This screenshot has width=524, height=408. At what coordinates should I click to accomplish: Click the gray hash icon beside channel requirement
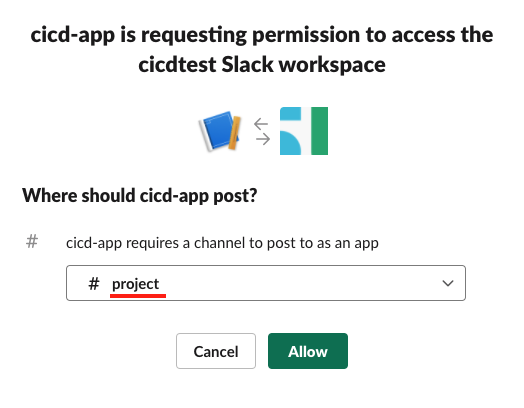(32, 241)
